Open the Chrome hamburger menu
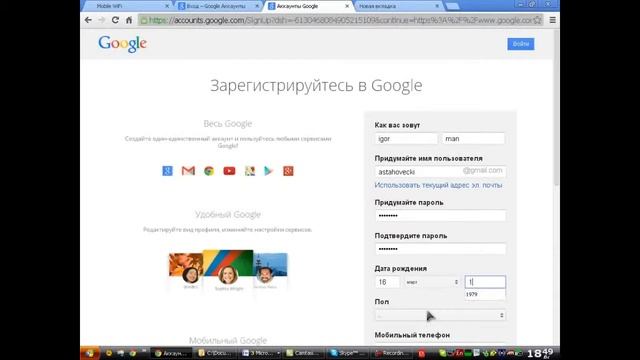This screenshot has width=640, height=360. pos(552,20)
